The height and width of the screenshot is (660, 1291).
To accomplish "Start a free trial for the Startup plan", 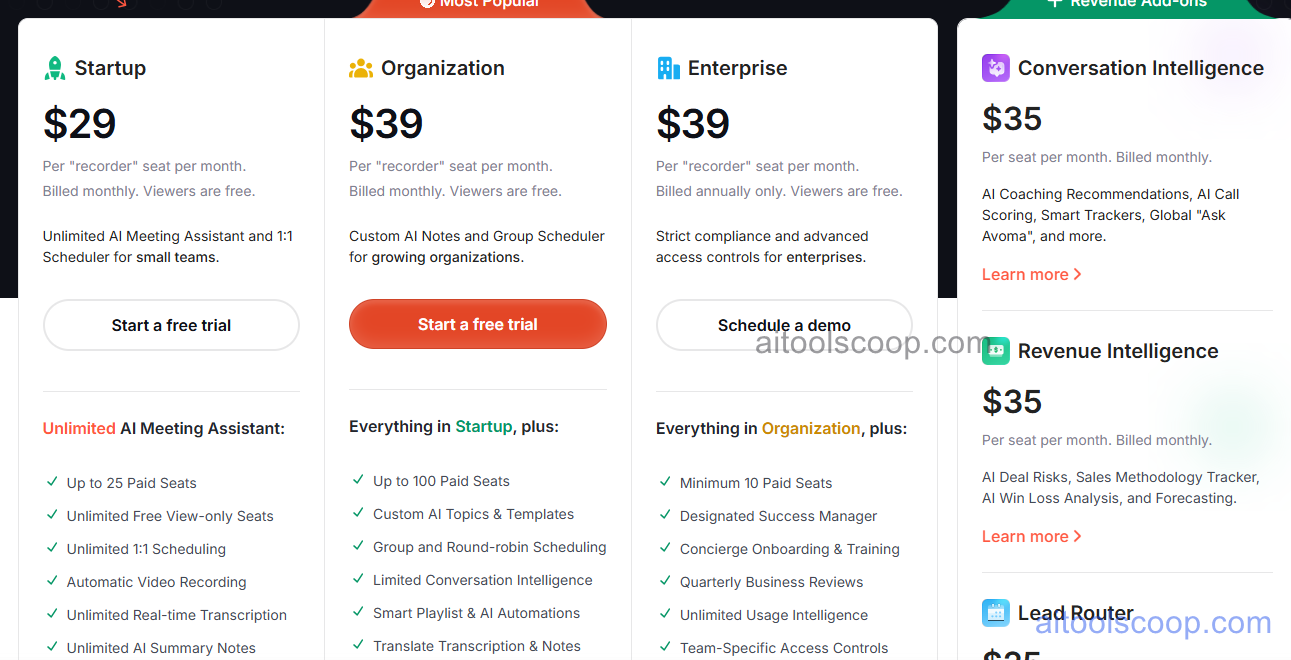I will (170, 325).
